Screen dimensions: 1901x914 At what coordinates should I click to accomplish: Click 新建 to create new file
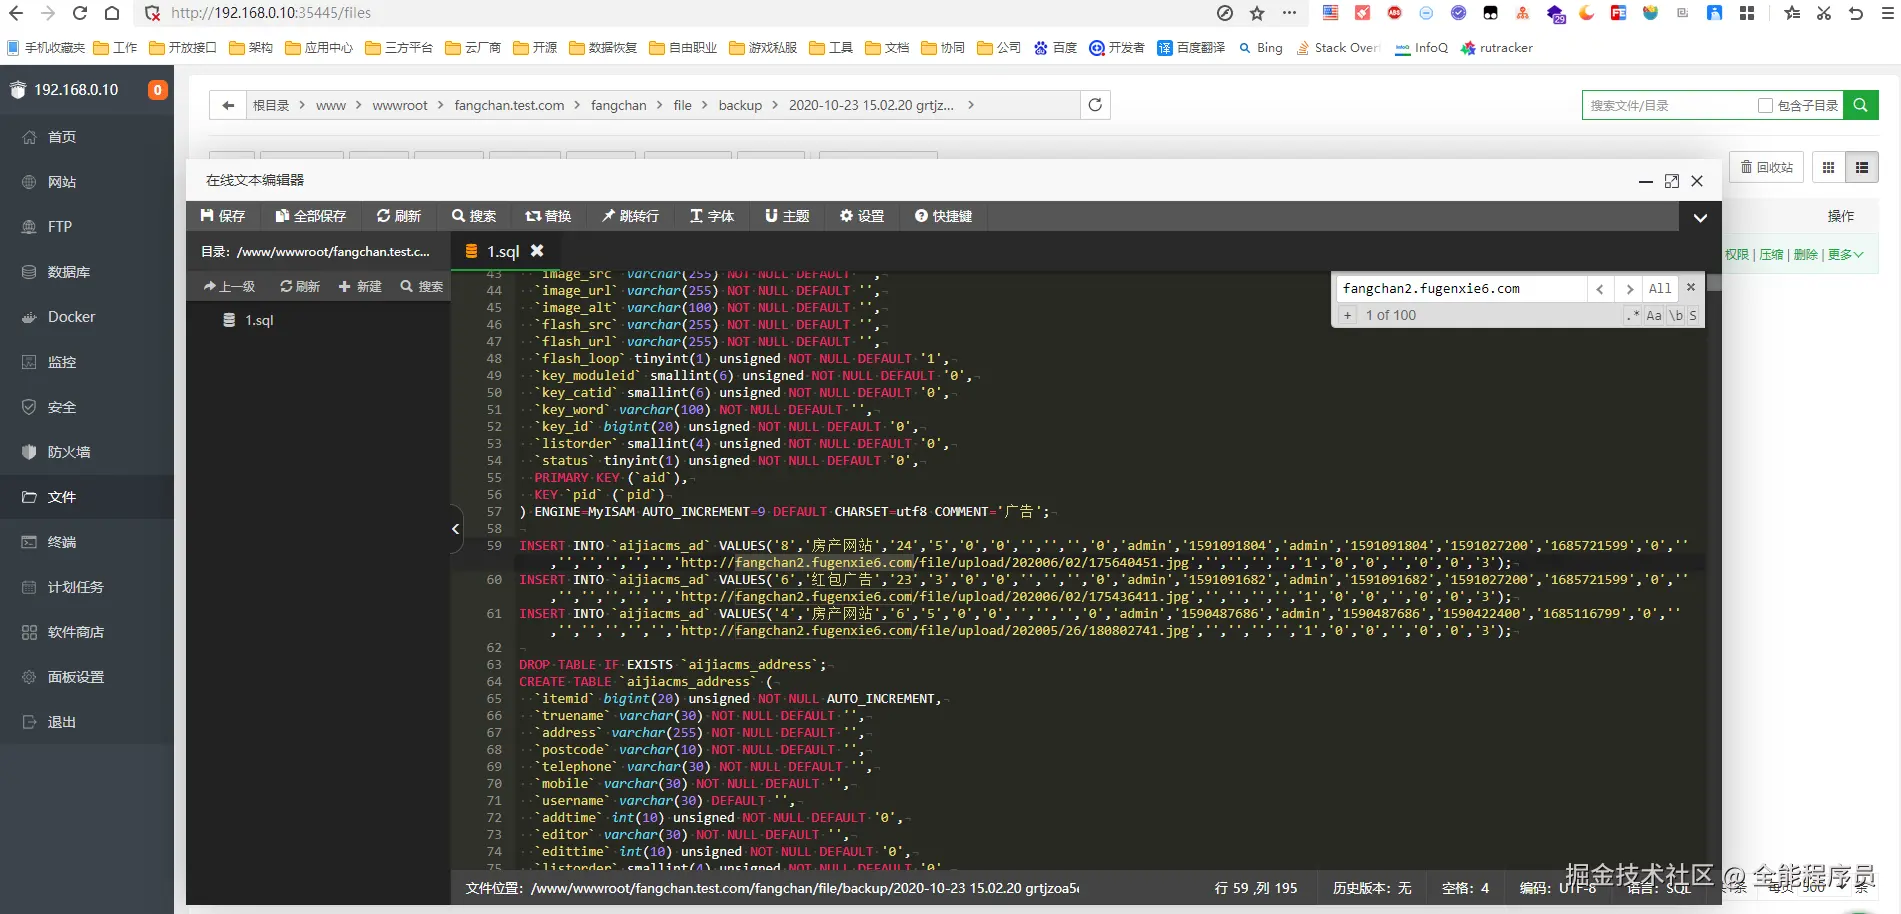360,287
